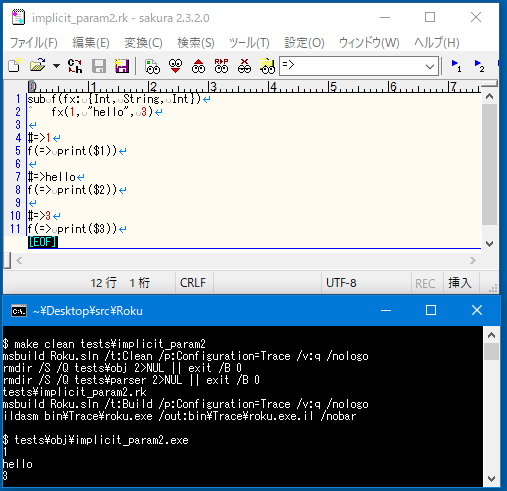
Task: Expand the open-file recent list arrow
Action: coord(56,66)
